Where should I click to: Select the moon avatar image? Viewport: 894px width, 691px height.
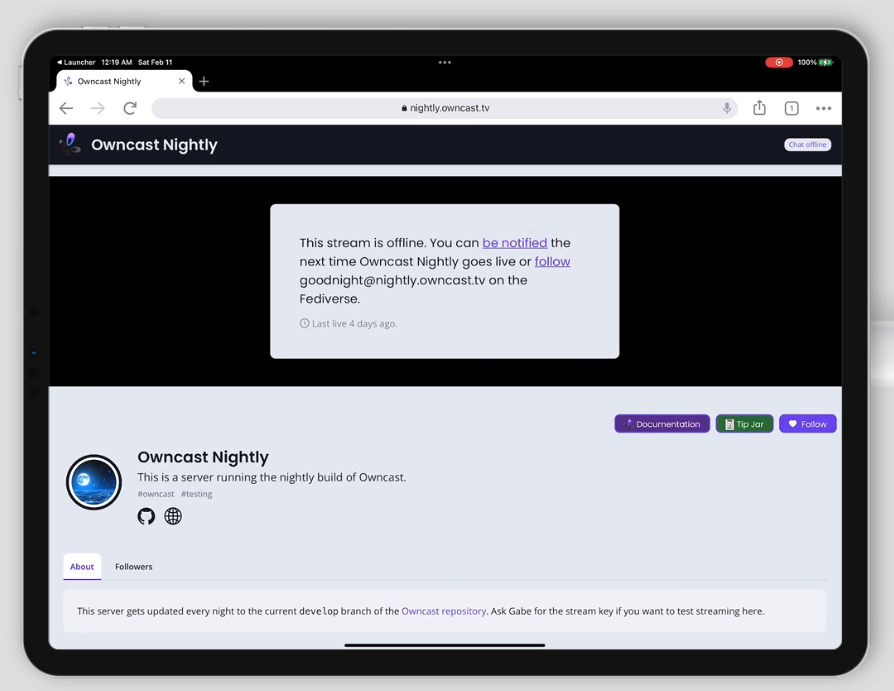[x=93, y=482]
